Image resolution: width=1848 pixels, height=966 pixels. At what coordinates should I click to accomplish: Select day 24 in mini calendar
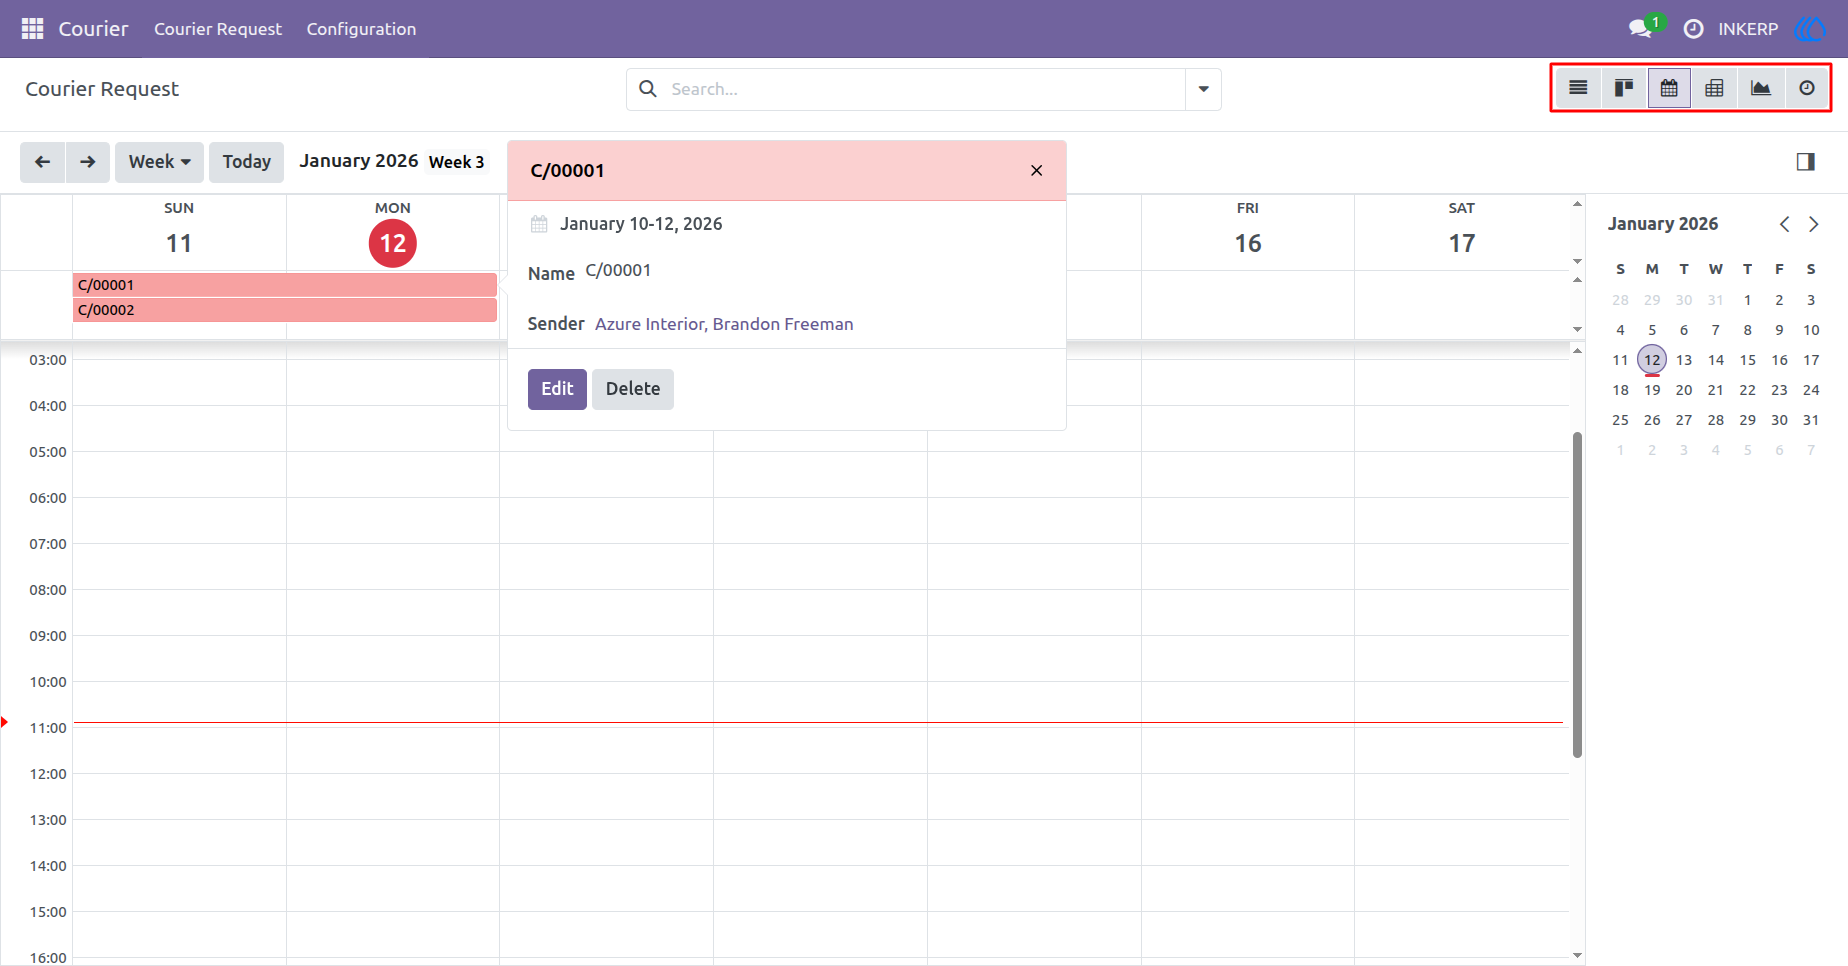coord(1811,390)
